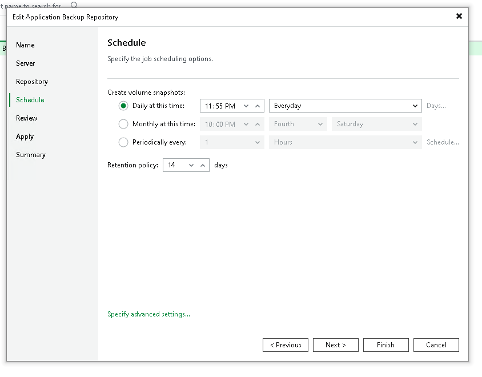This screenshot has height=377, width=482.
Task: Go to the Repository wizard step
Action: pos(32,82)
